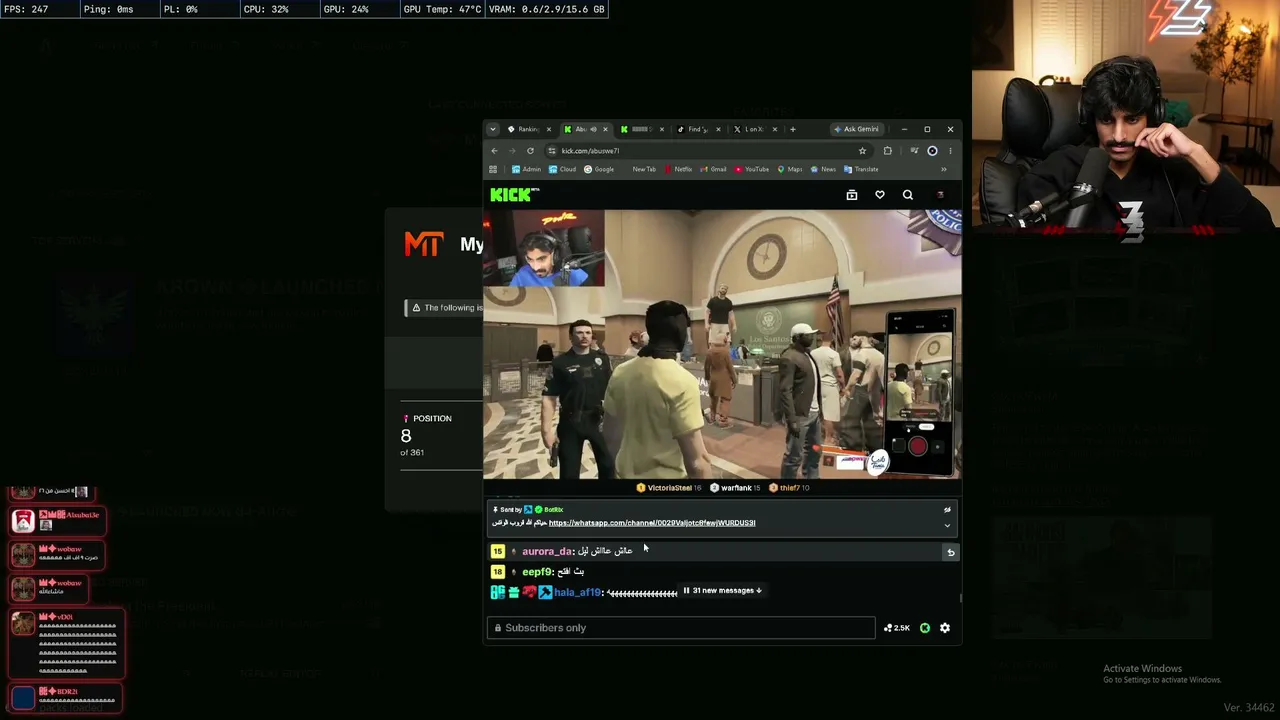The width and height of the screenshot is (1280, 720).
Task: Open the browser extensions puzzle icon
Action: pyautogui.click(x=887, y=151)
